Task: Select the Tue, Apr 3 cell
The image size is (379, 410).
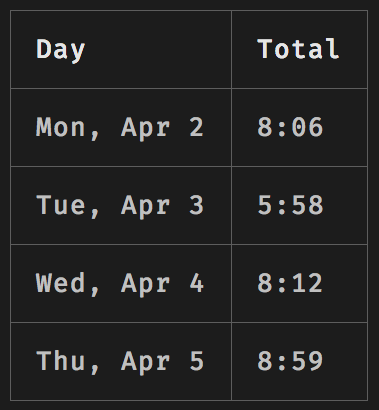Action: click(x=121, y=206)
